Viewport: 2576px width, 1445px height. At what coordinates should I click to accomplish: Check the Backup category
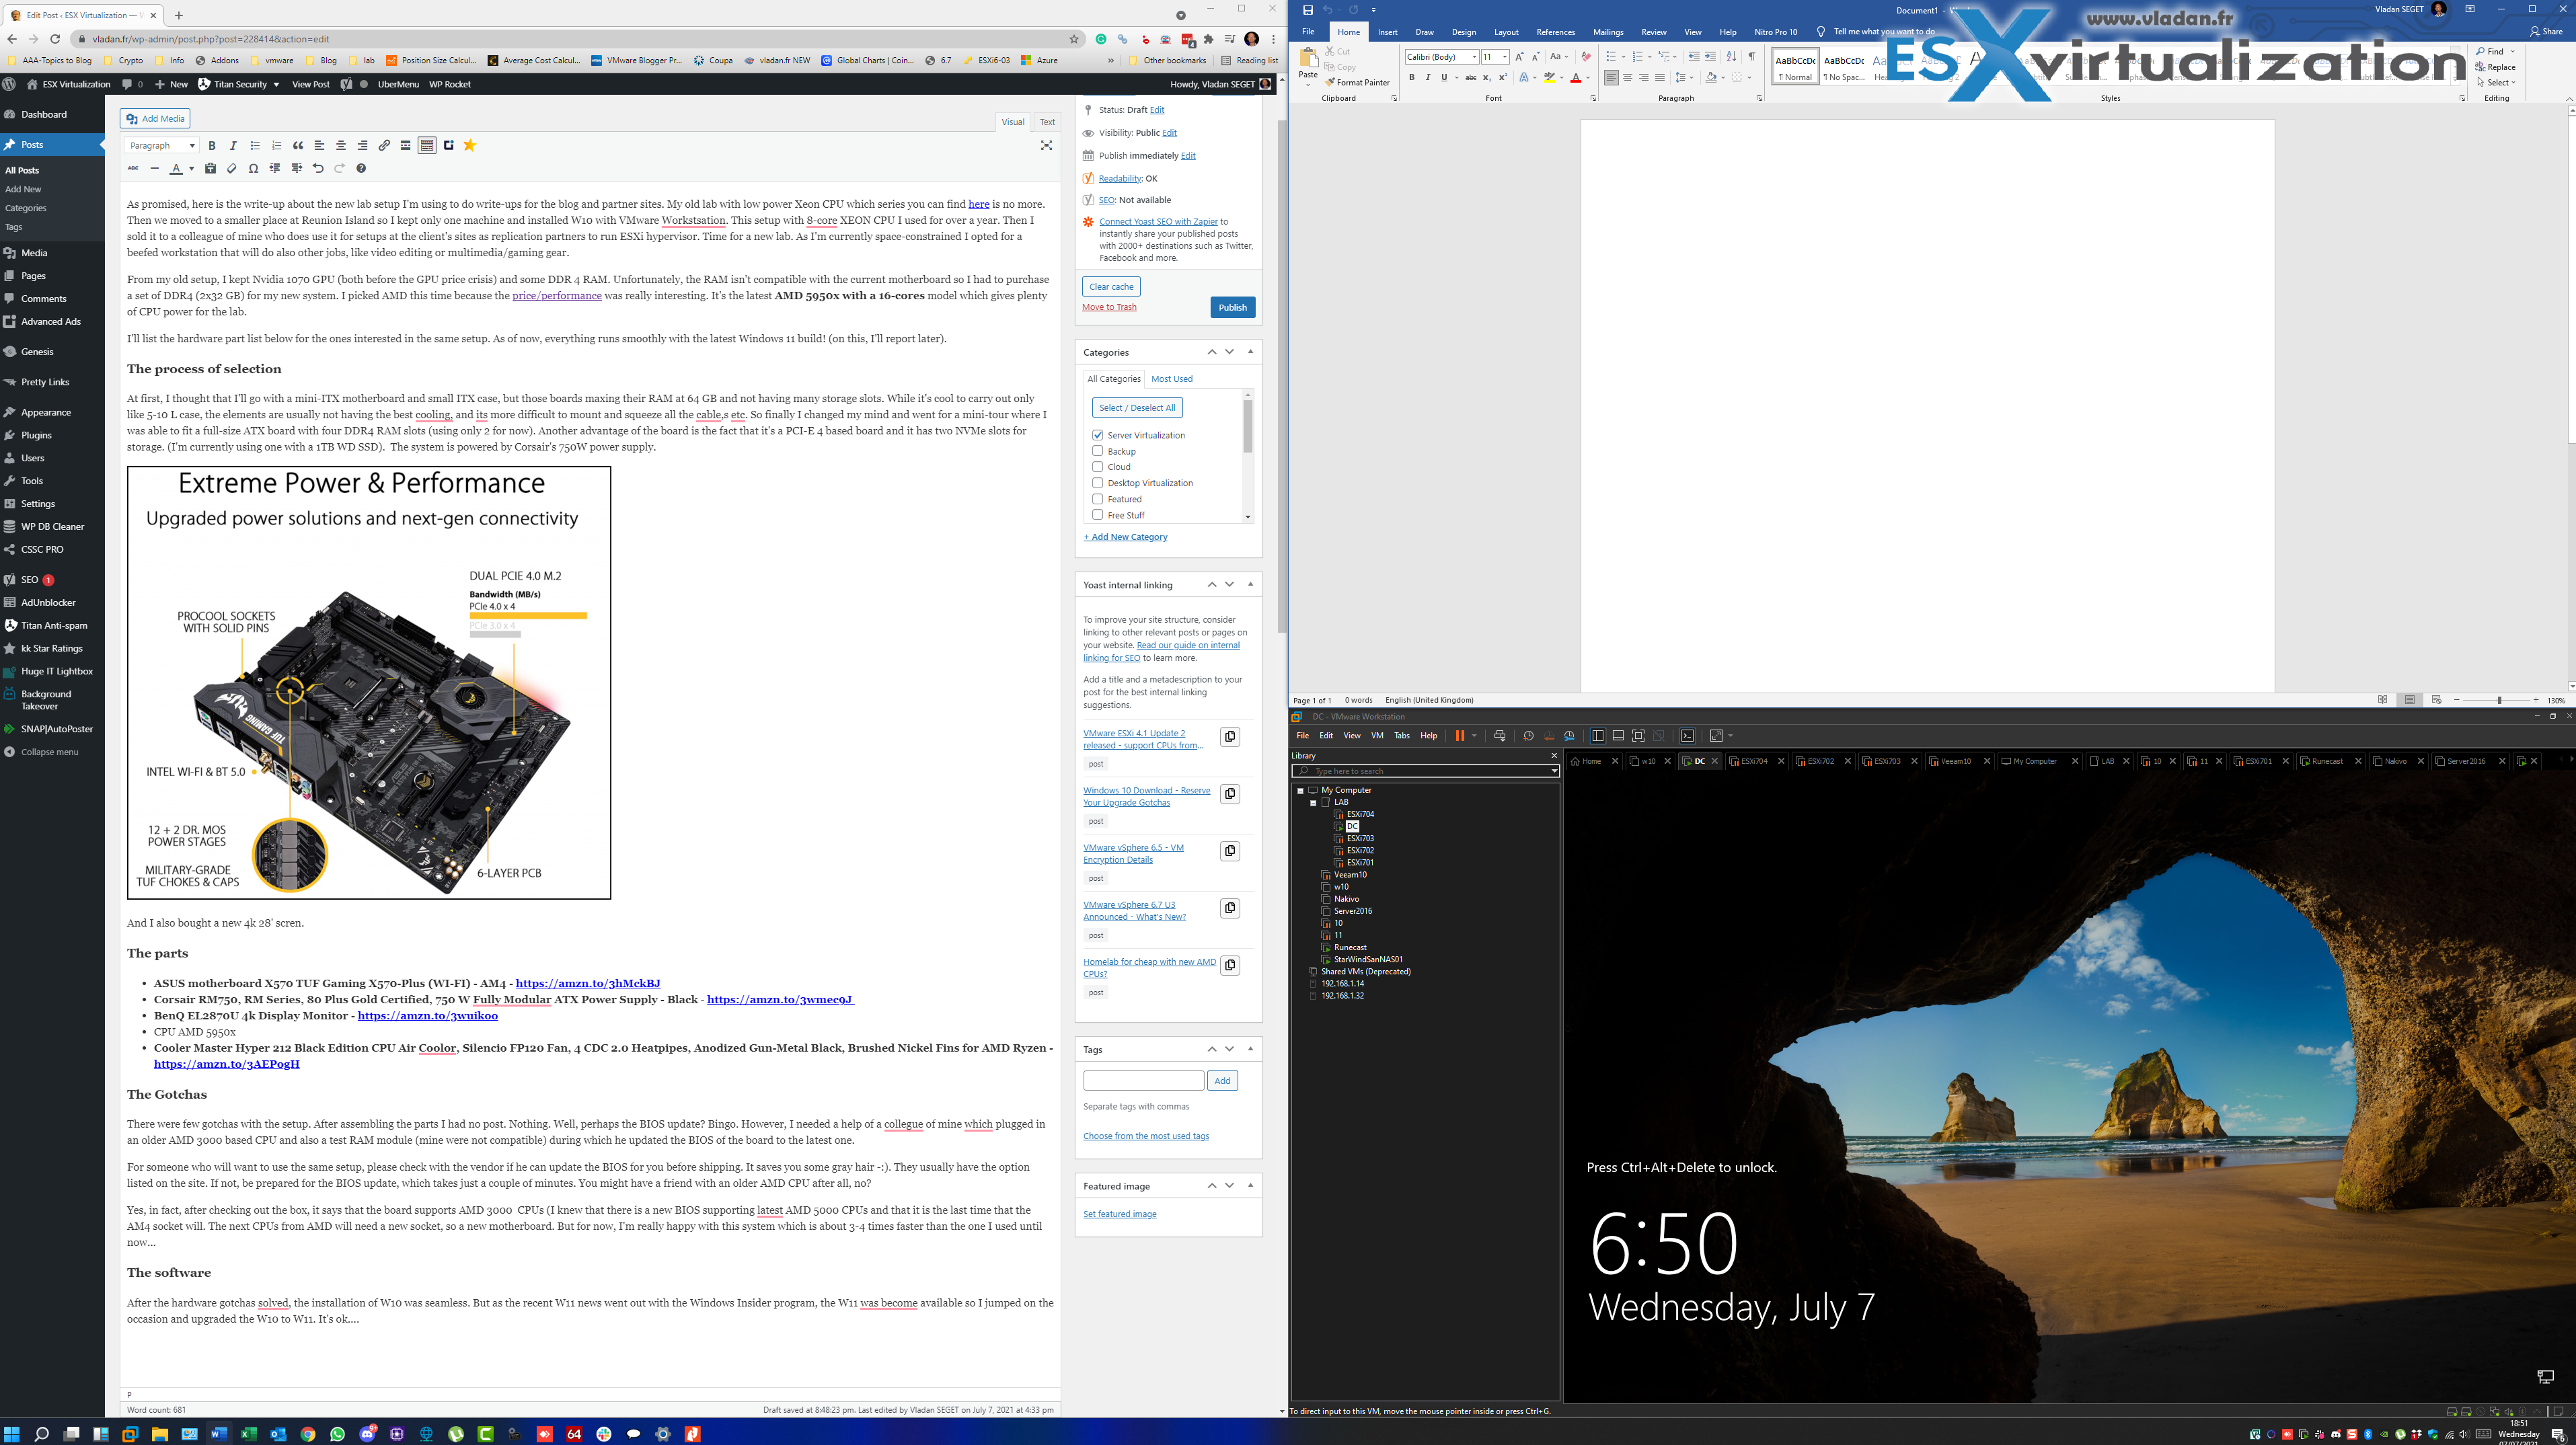pos(1097,451)
